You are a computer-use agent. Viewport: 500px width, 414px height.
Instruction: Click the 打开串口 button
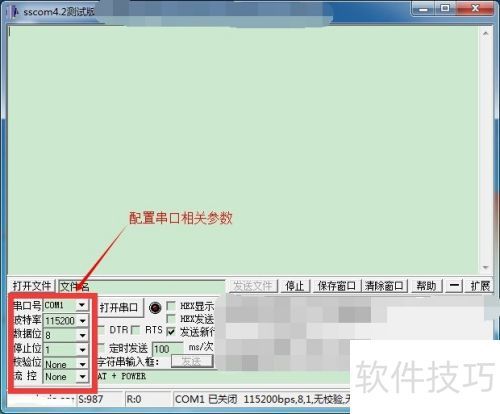point(119,307)
